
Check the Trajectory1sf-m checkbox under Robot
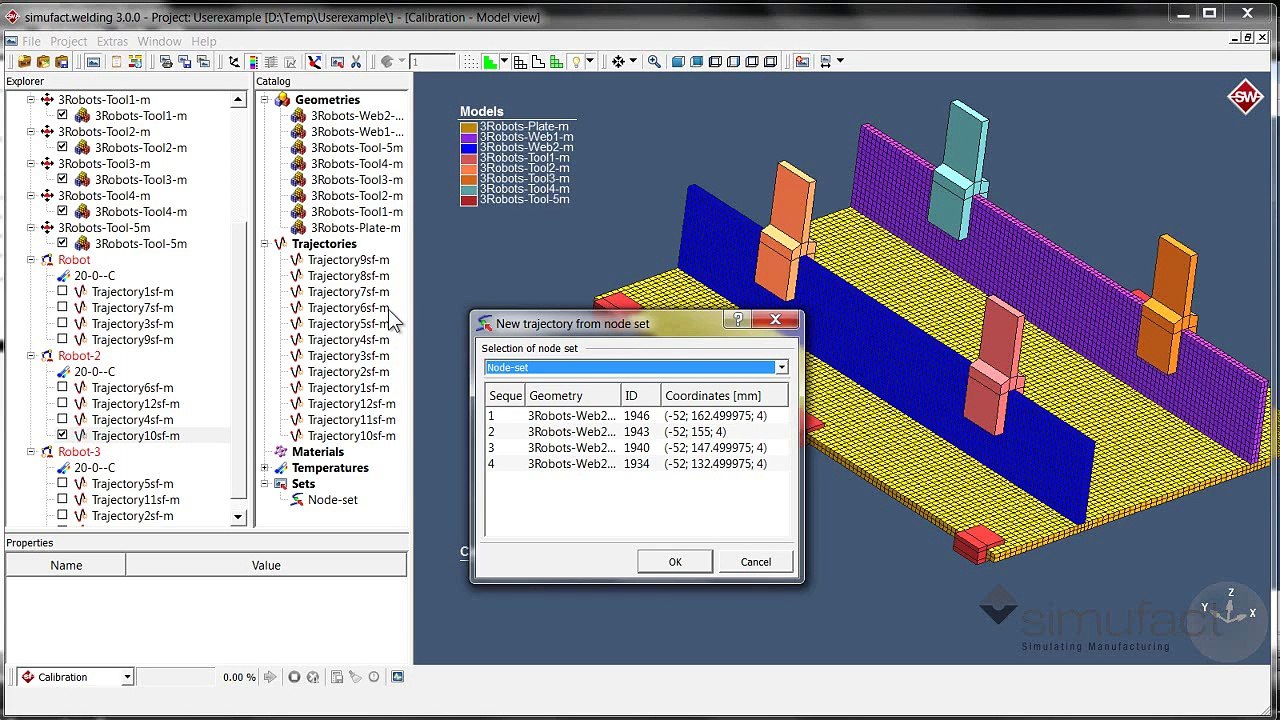click(62, 292)
